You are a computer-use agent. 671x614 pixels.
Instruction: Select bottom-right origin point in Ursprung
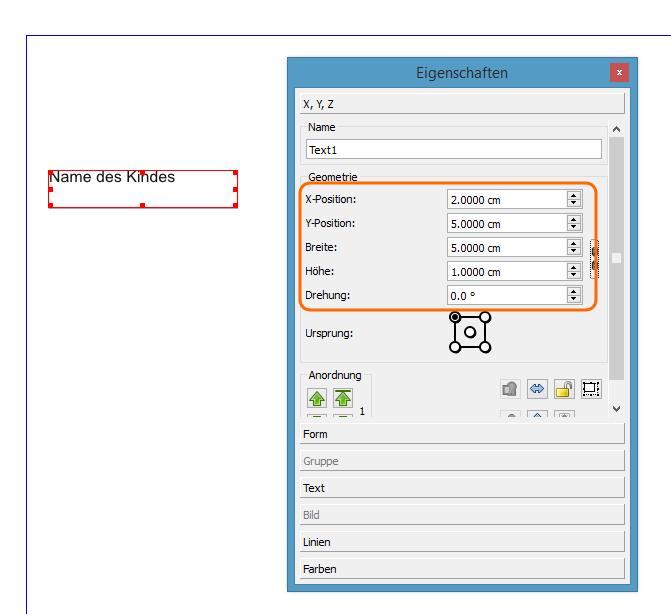[486, 347]
